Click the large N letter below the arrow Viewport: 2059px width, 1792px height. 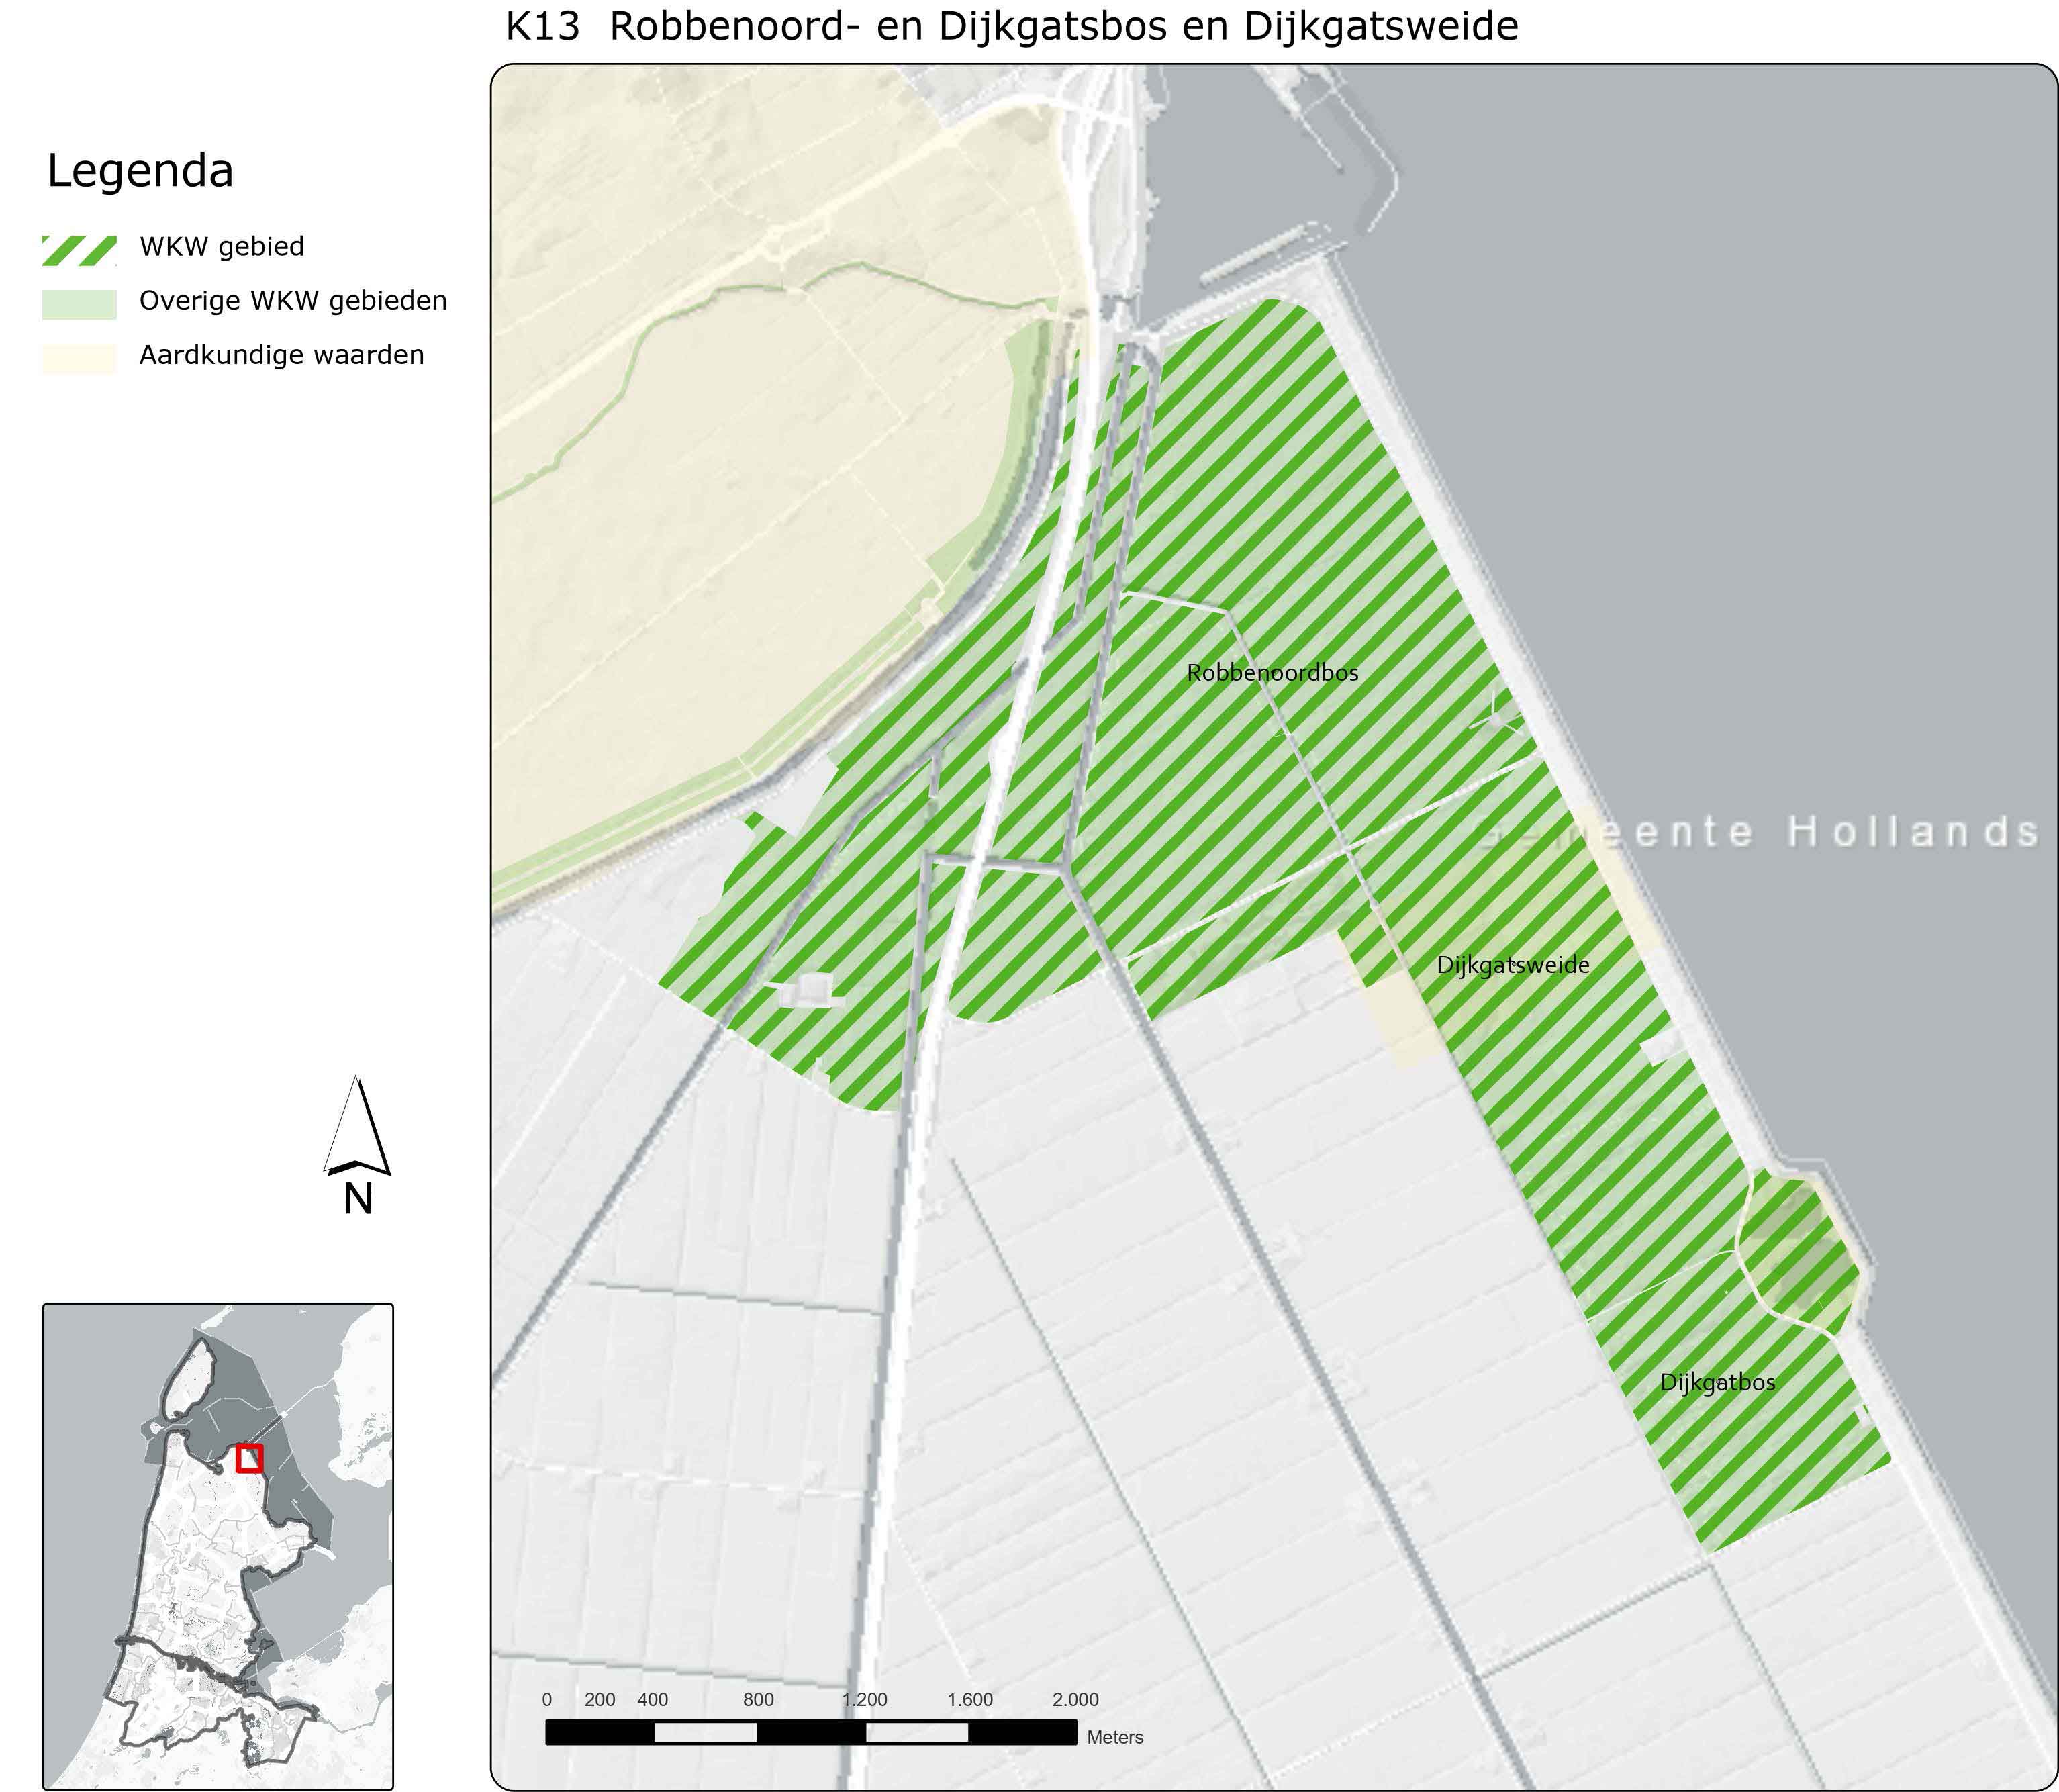[x=358, y=1199]
